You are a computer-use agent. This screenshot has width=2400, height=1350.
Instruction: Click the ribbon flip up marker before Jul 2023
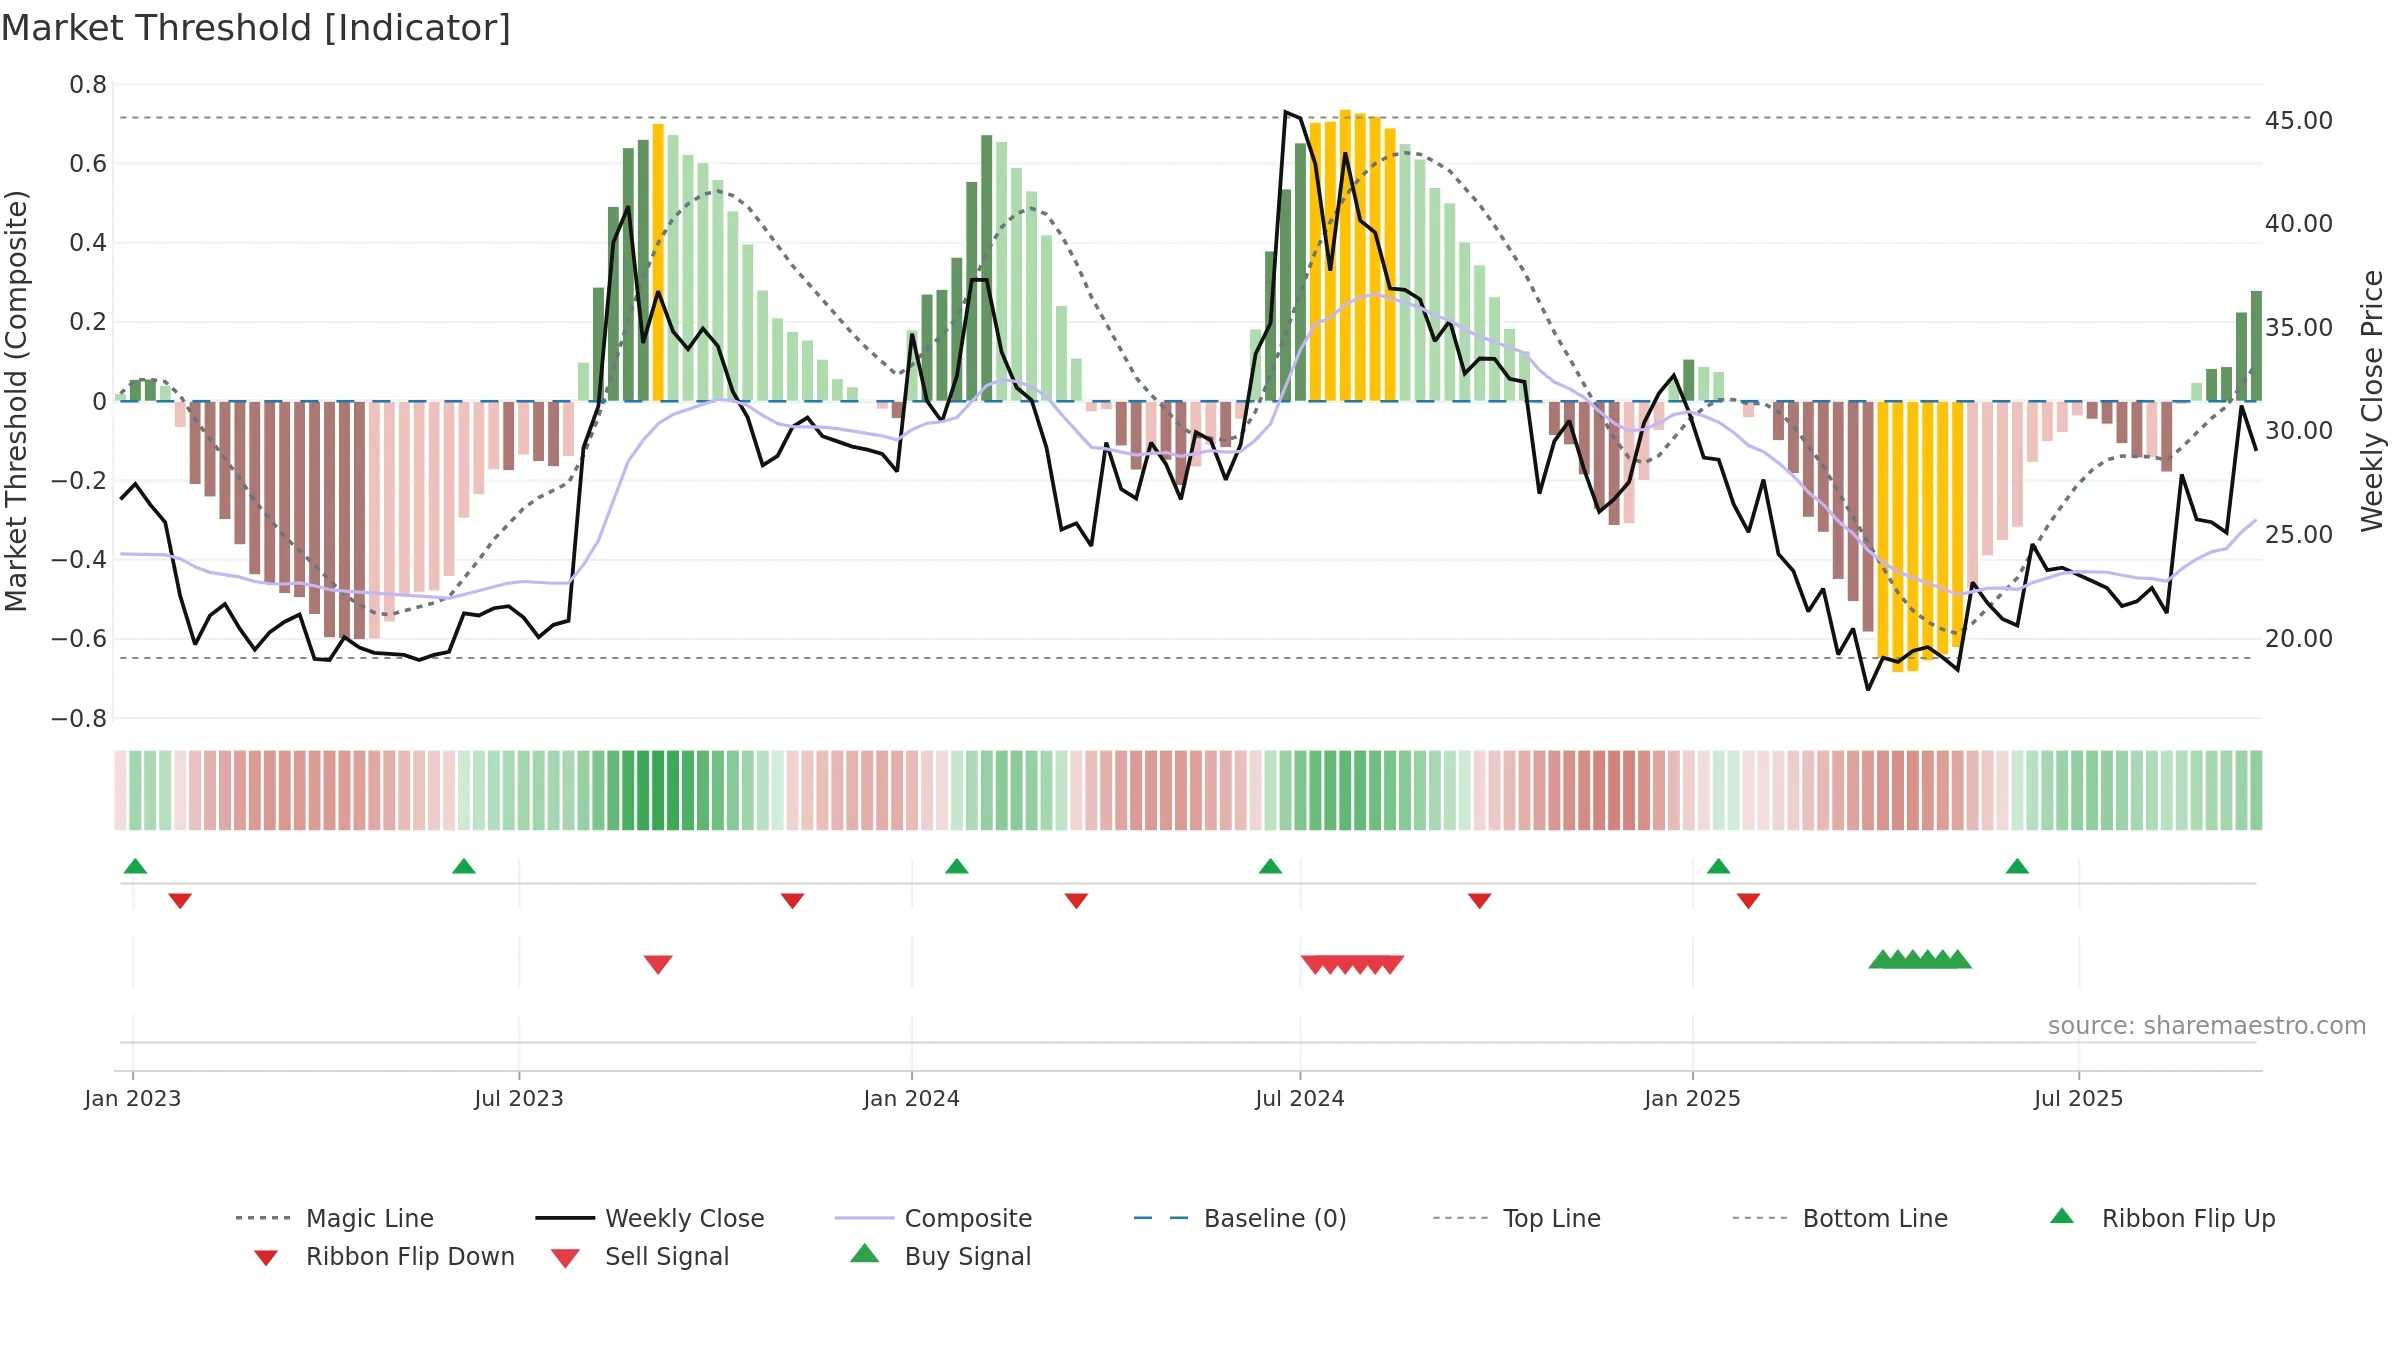coord(464,866)
